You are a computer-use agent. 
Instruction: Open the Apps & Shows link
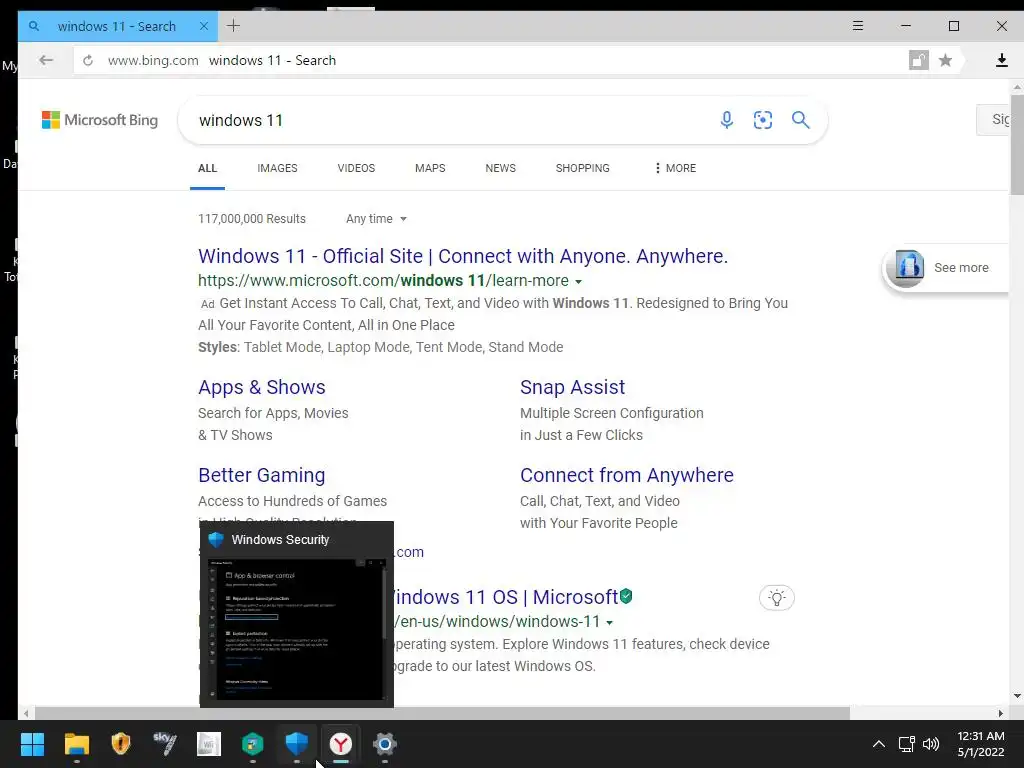point(261,387)
